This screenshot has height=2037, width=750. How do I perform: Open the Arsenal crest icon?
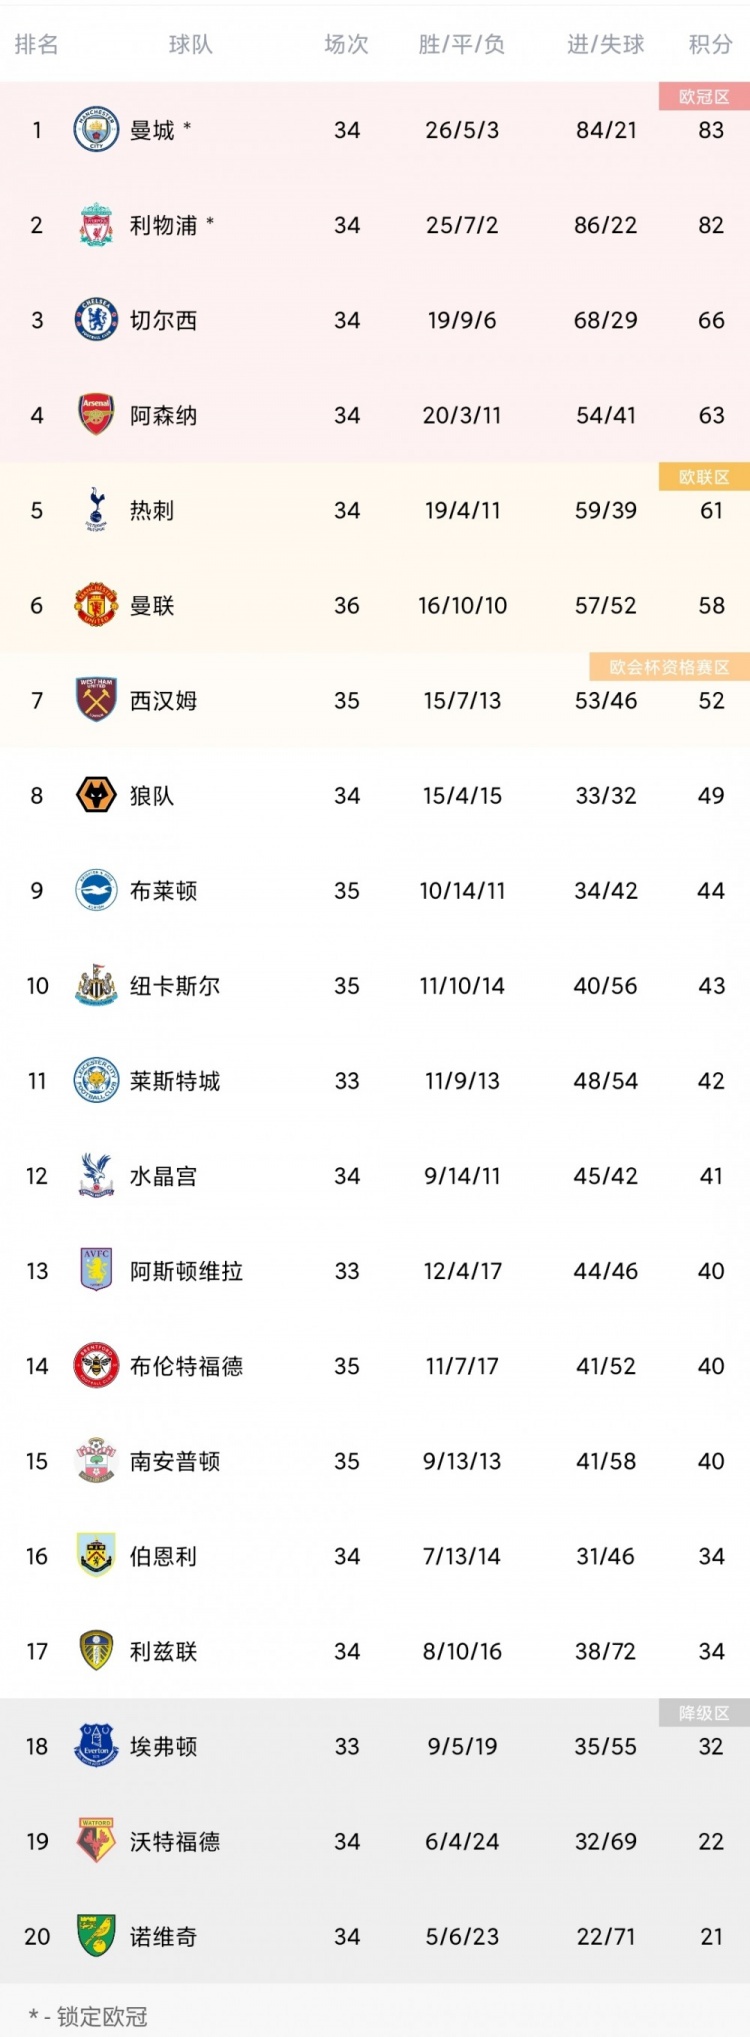pyautogui.click(x=96, y=415)
